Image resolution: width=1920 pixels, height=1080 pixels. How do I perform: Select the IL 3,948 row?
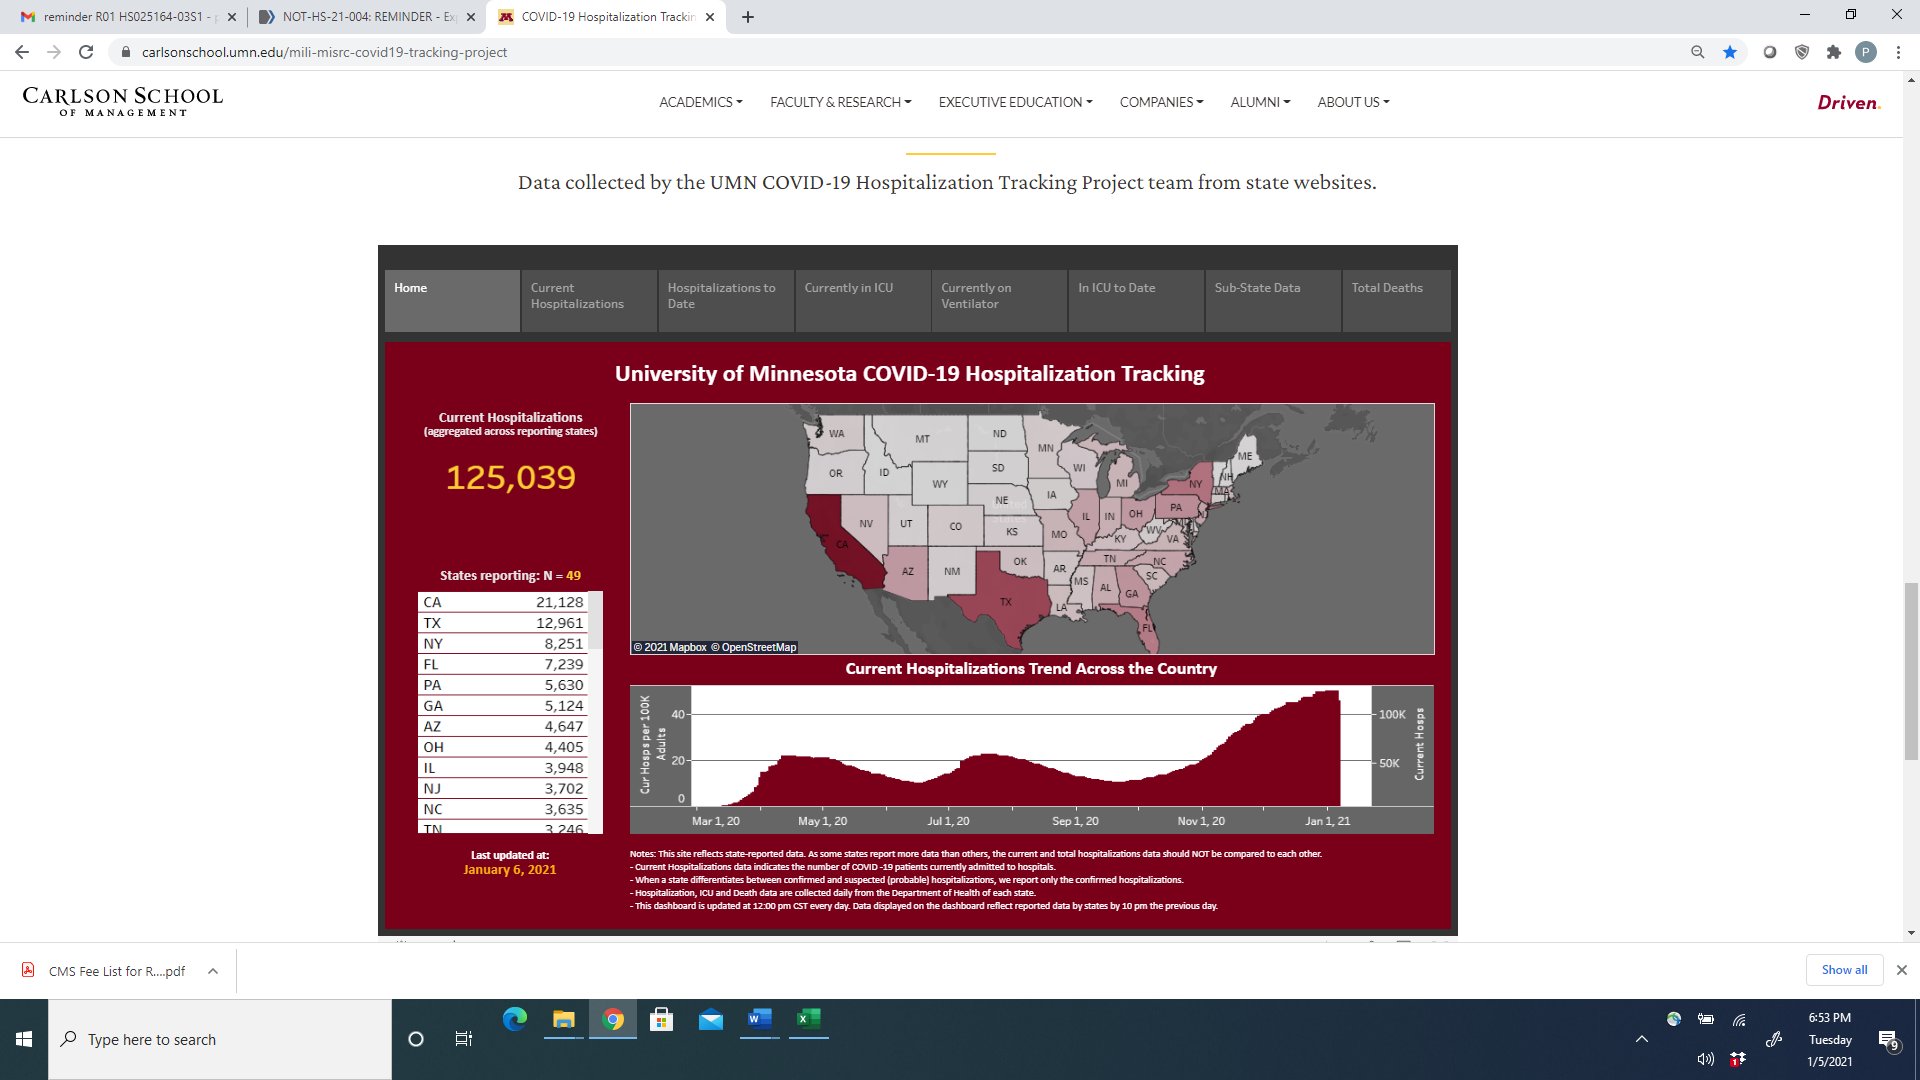point(503,768)
